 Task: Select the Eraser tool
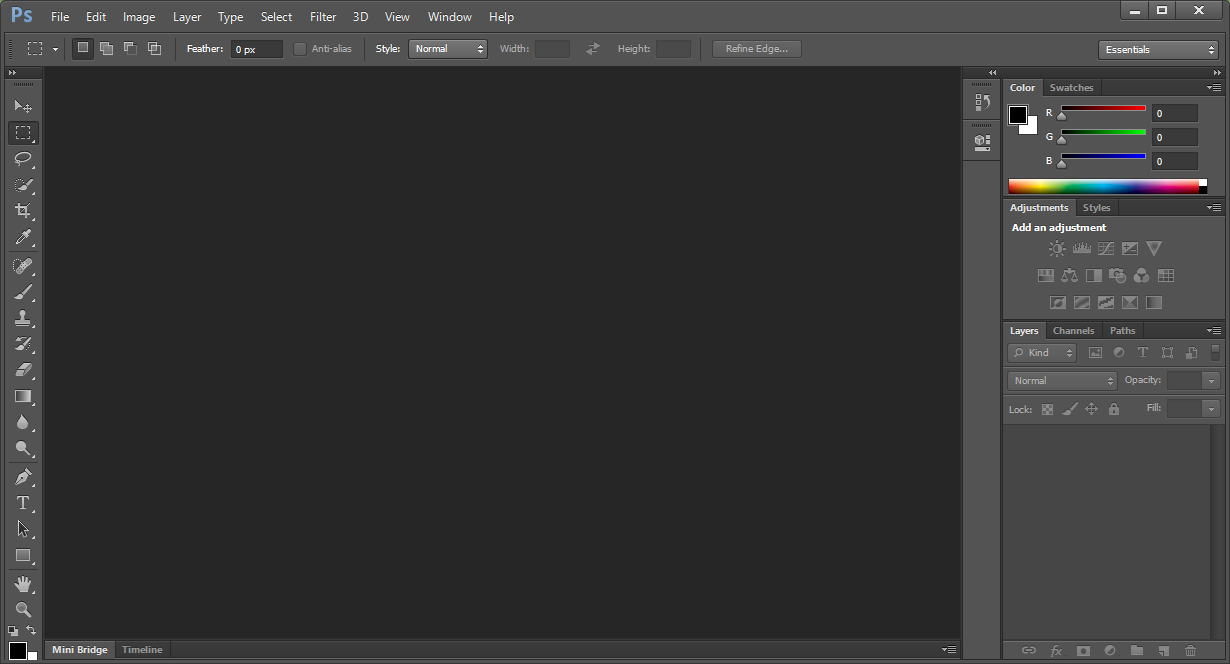[x=23, y=370]
